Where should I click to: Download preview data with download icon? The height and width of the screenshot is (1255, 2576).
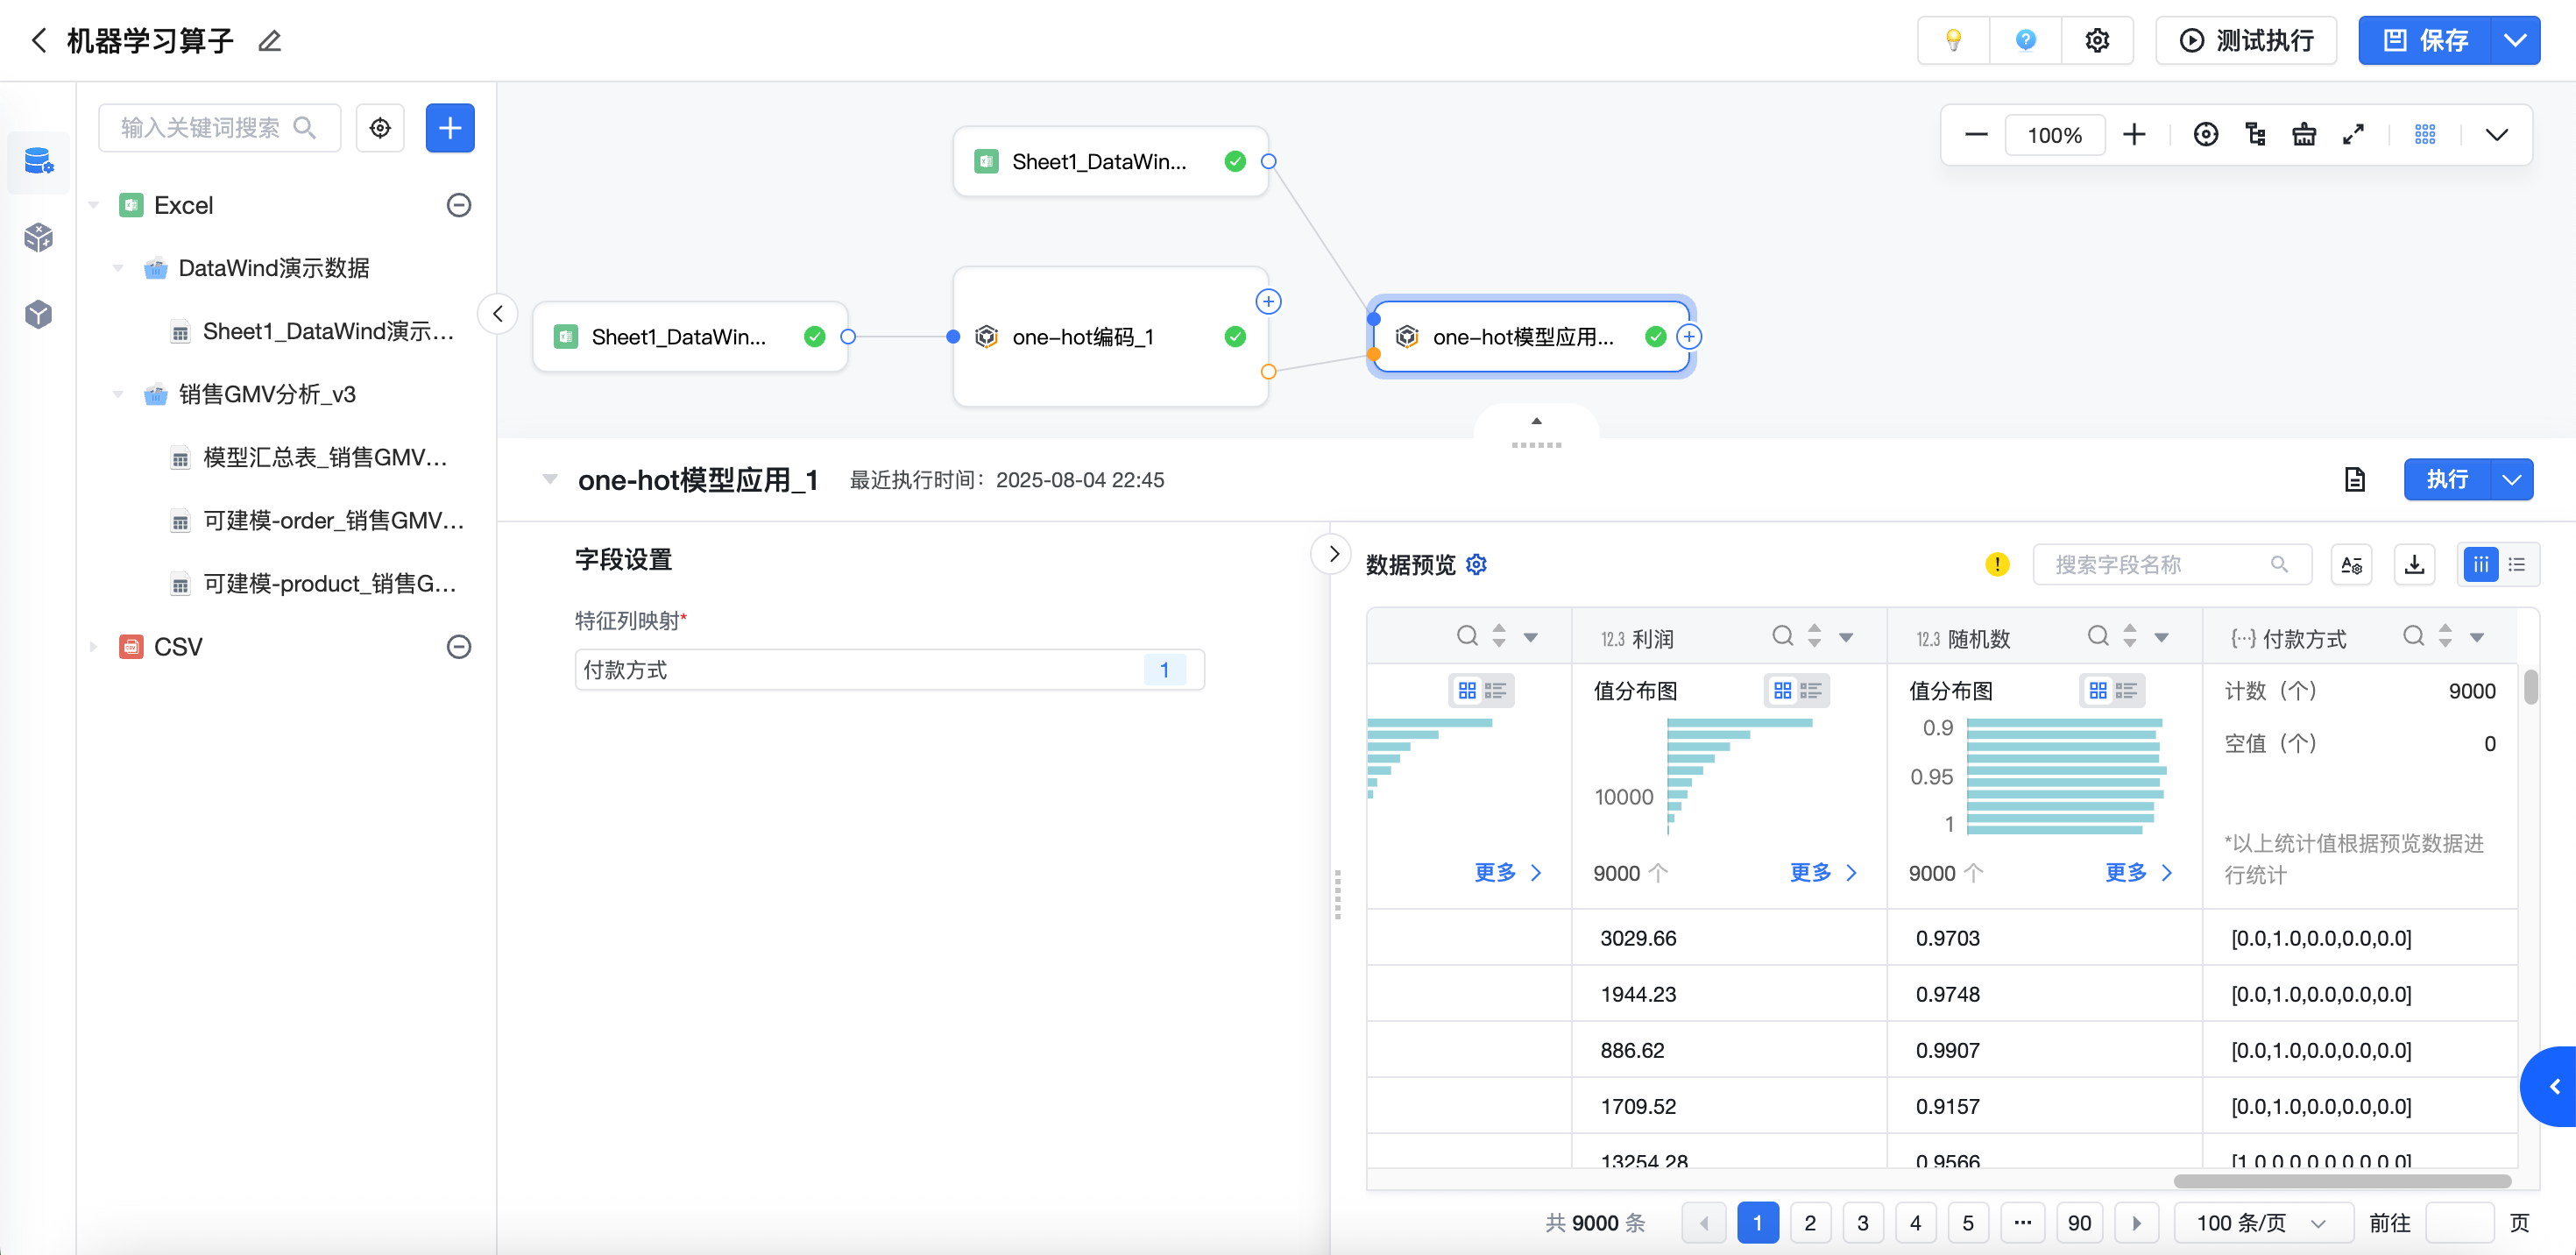[x=2414, y=565]
